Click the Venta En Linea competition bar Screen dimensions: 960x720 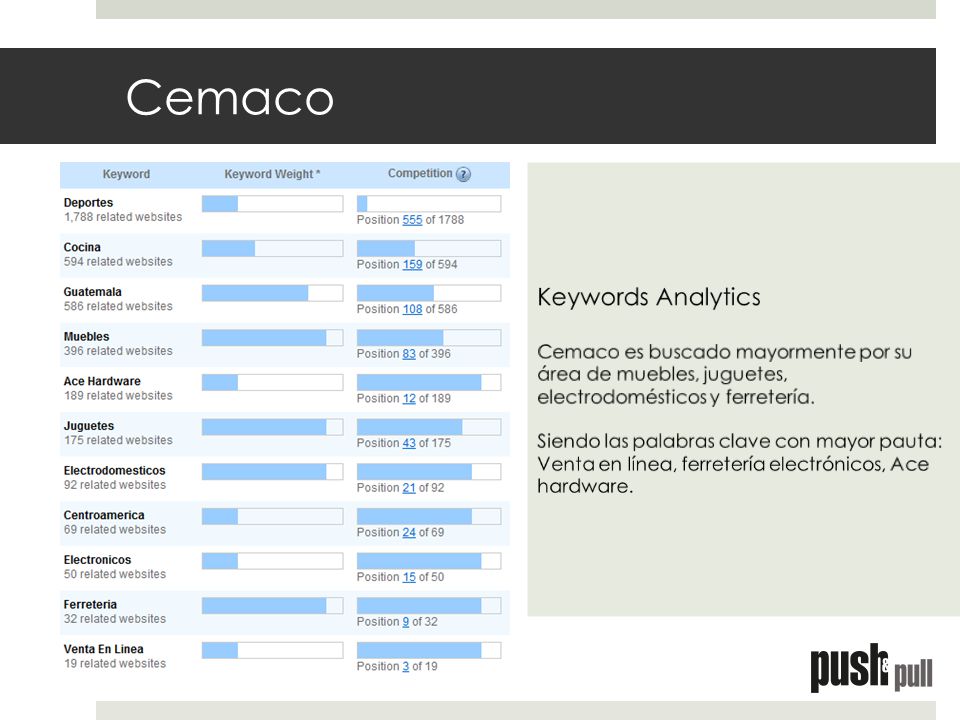[x=429, y=651]
